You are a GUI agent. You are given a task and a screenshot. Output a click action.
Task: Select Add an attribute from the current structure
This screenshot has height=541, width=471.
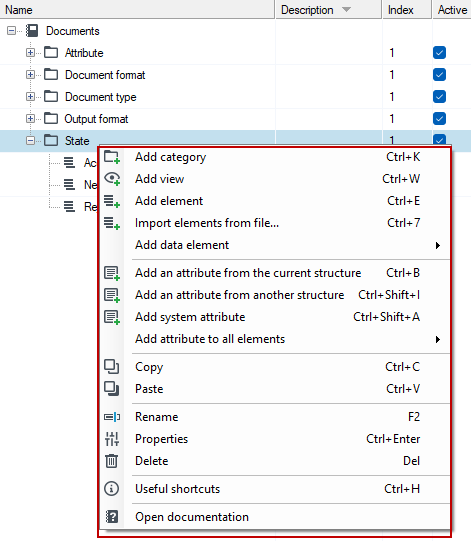275,273
